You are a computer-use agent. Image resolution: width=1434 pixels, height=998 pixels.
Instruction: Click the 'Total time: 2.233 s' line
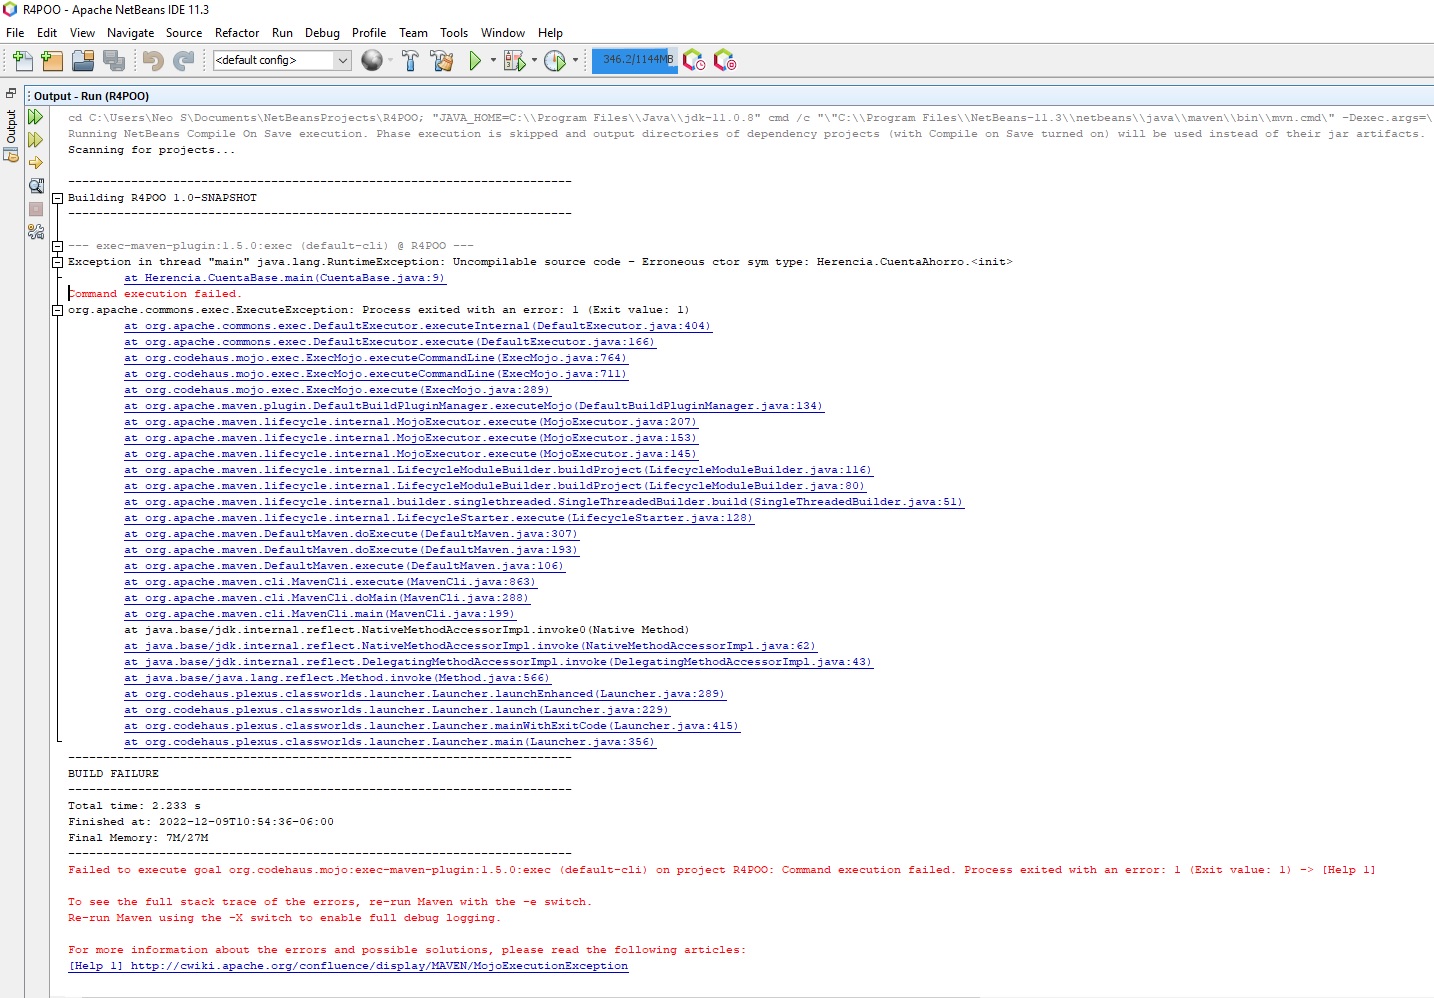tap(134, 806)
